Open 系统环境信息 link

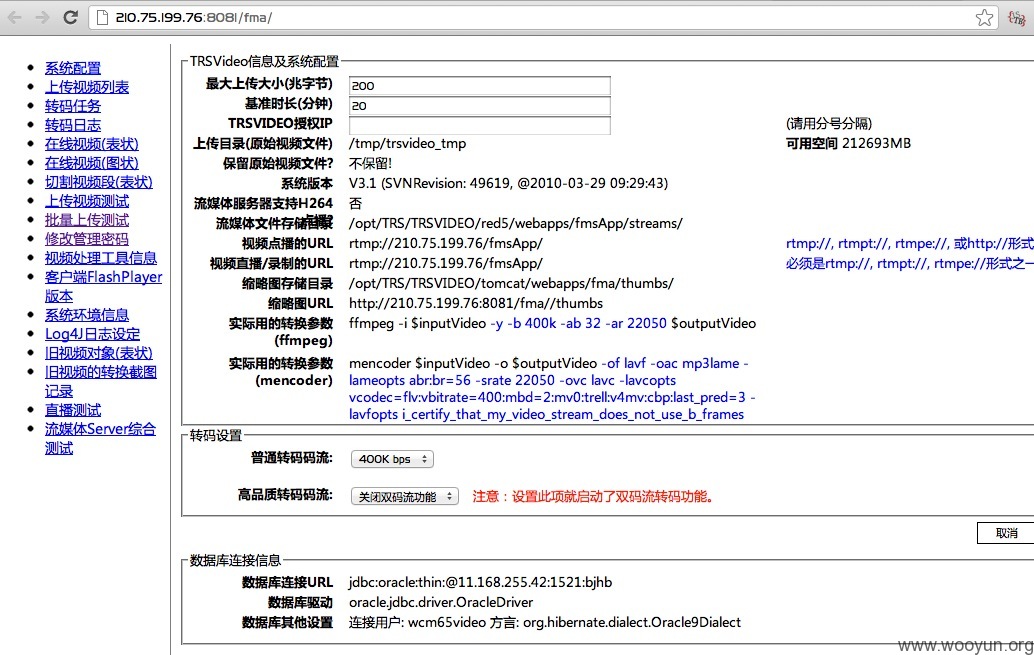pyautogui.click(x=87, y=315)
